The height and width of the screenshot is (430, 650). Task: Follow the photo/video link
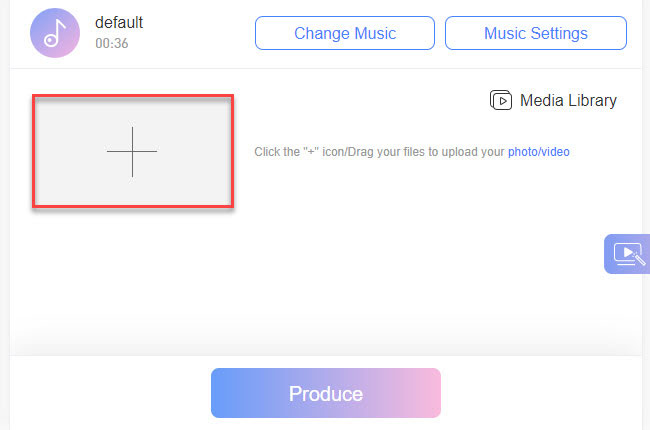(539, 152)
